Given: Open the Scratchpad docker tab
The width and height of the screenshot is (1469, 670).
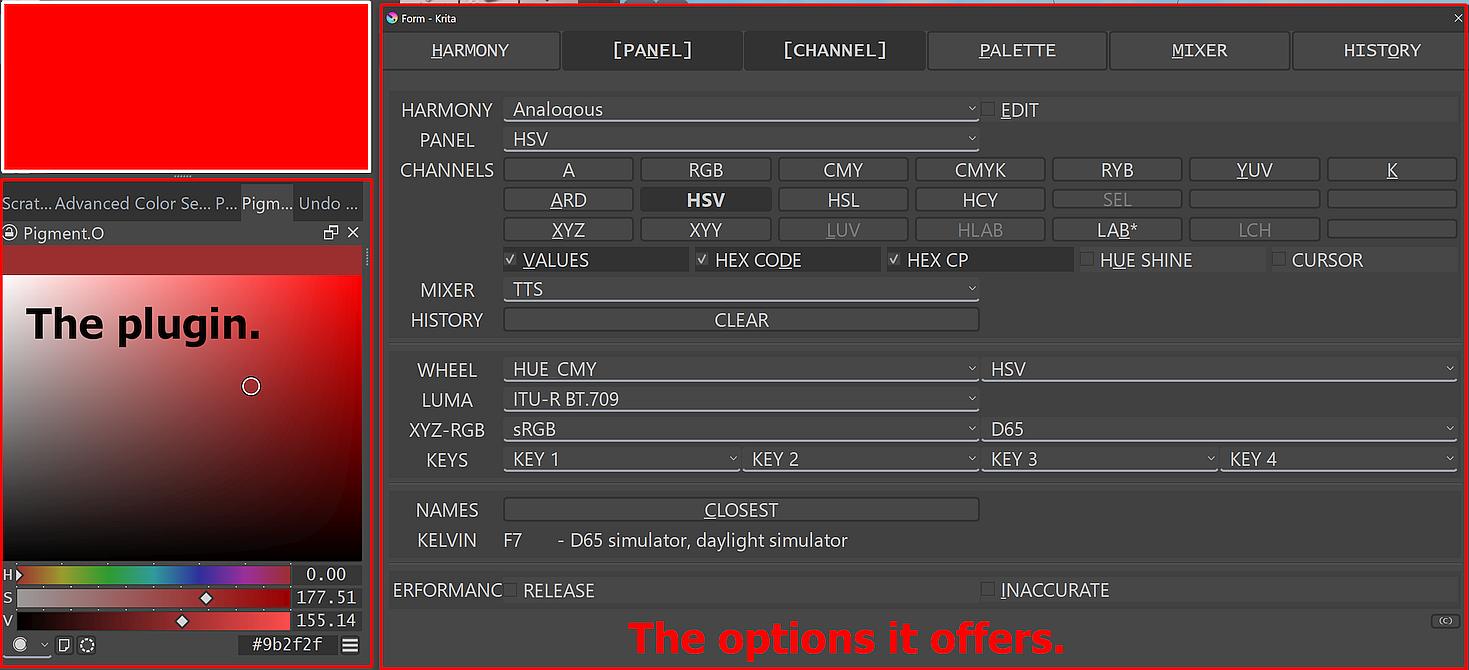Looking at the screenshot, I should pos(27,203).
